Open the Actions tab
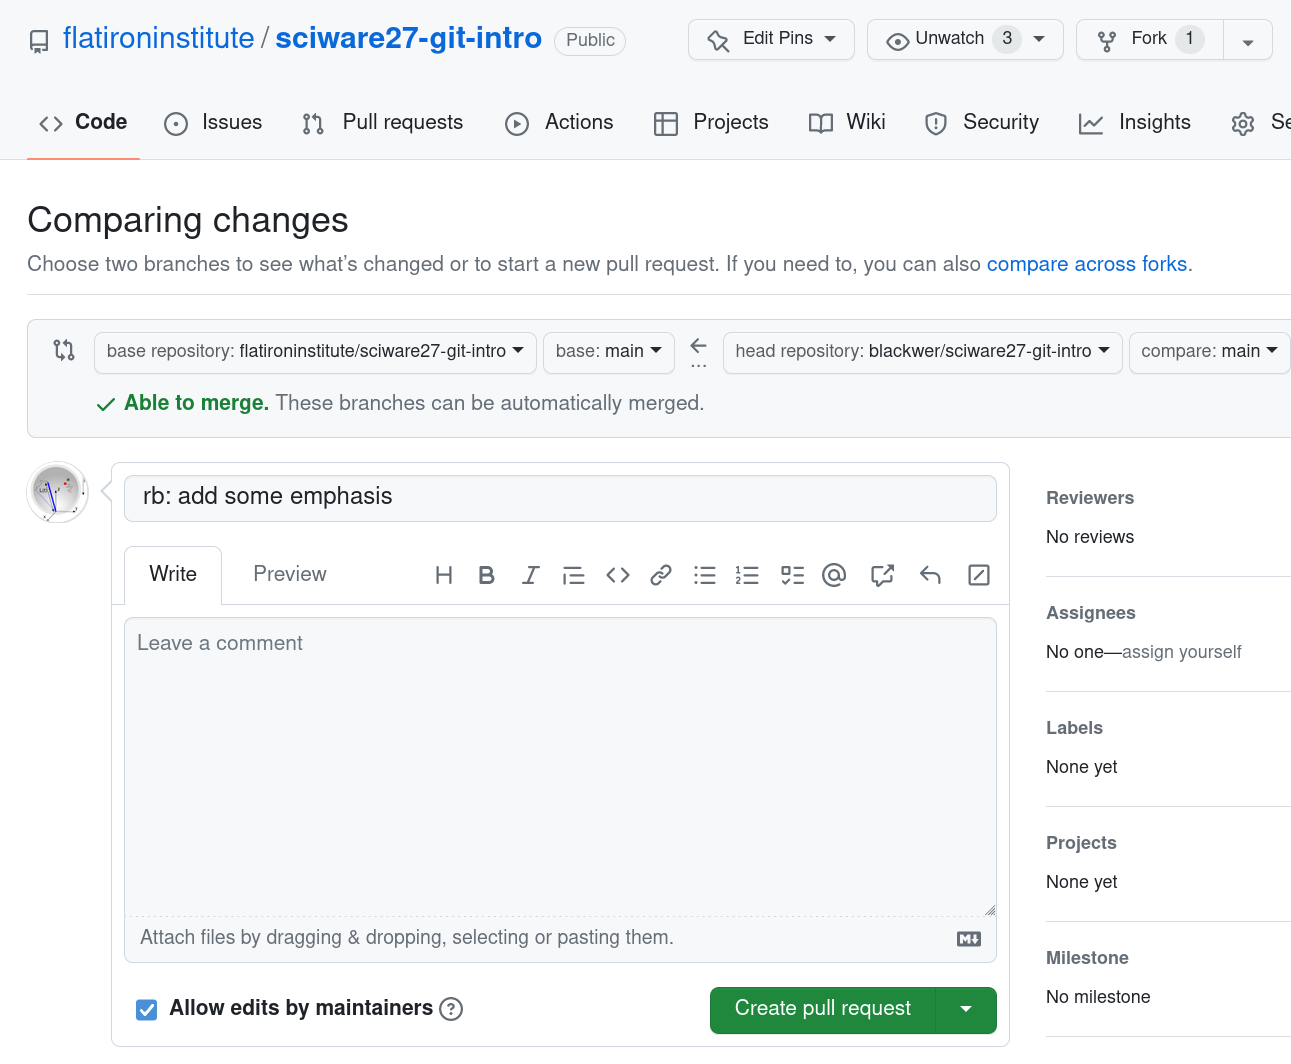Screen dimensions: 1291x1064 tap(560, 123)
